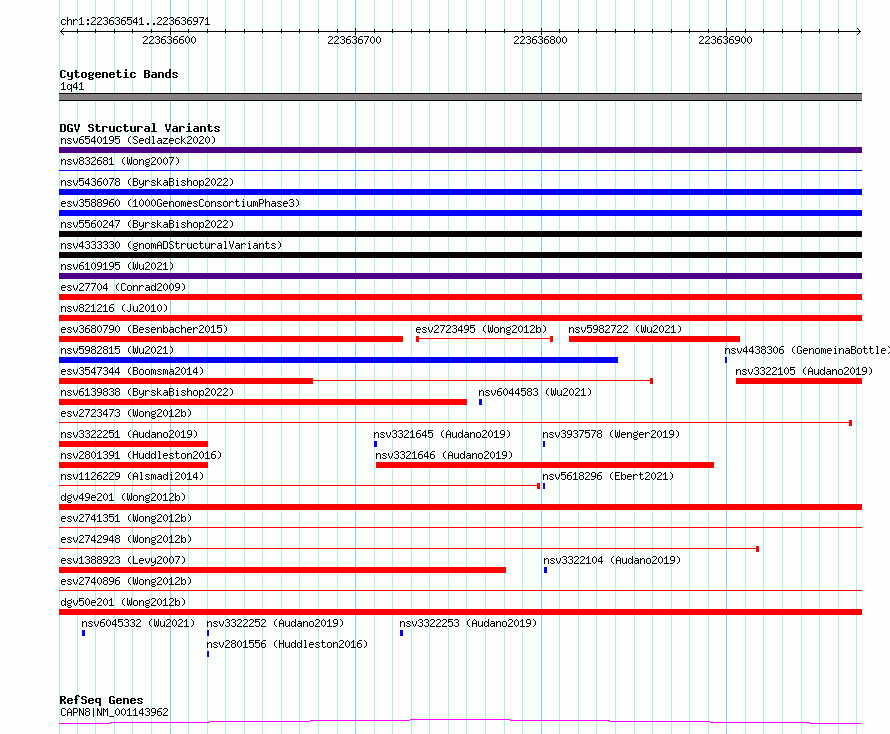Click the nsv5982722 (Wu2021) label
The image size is (890, 734).
(625, 329)
